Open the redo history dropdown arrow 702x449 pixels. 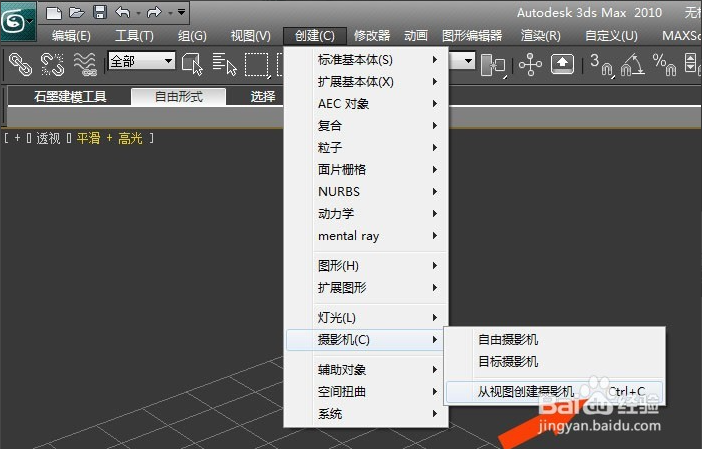click(x=170, y=13)
